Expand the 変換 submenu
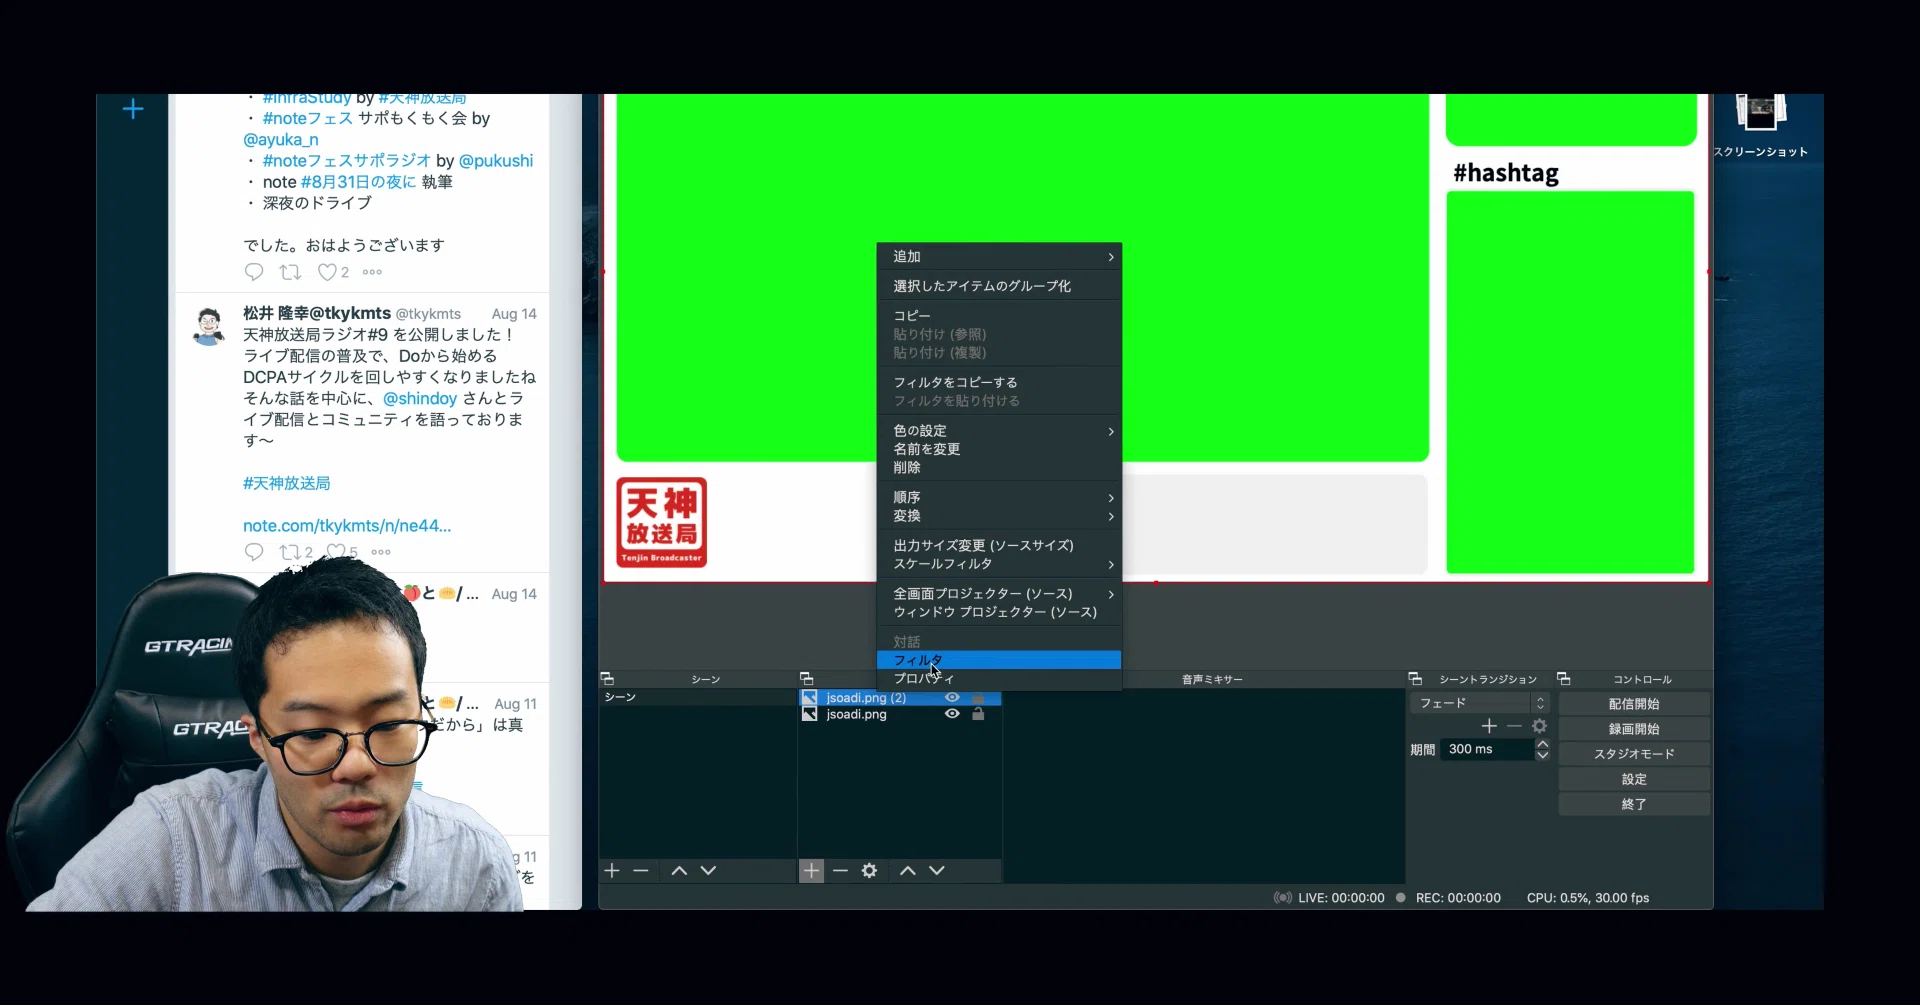Image resolution: width=1920 pixels, height=1005 pixels. 999,516
